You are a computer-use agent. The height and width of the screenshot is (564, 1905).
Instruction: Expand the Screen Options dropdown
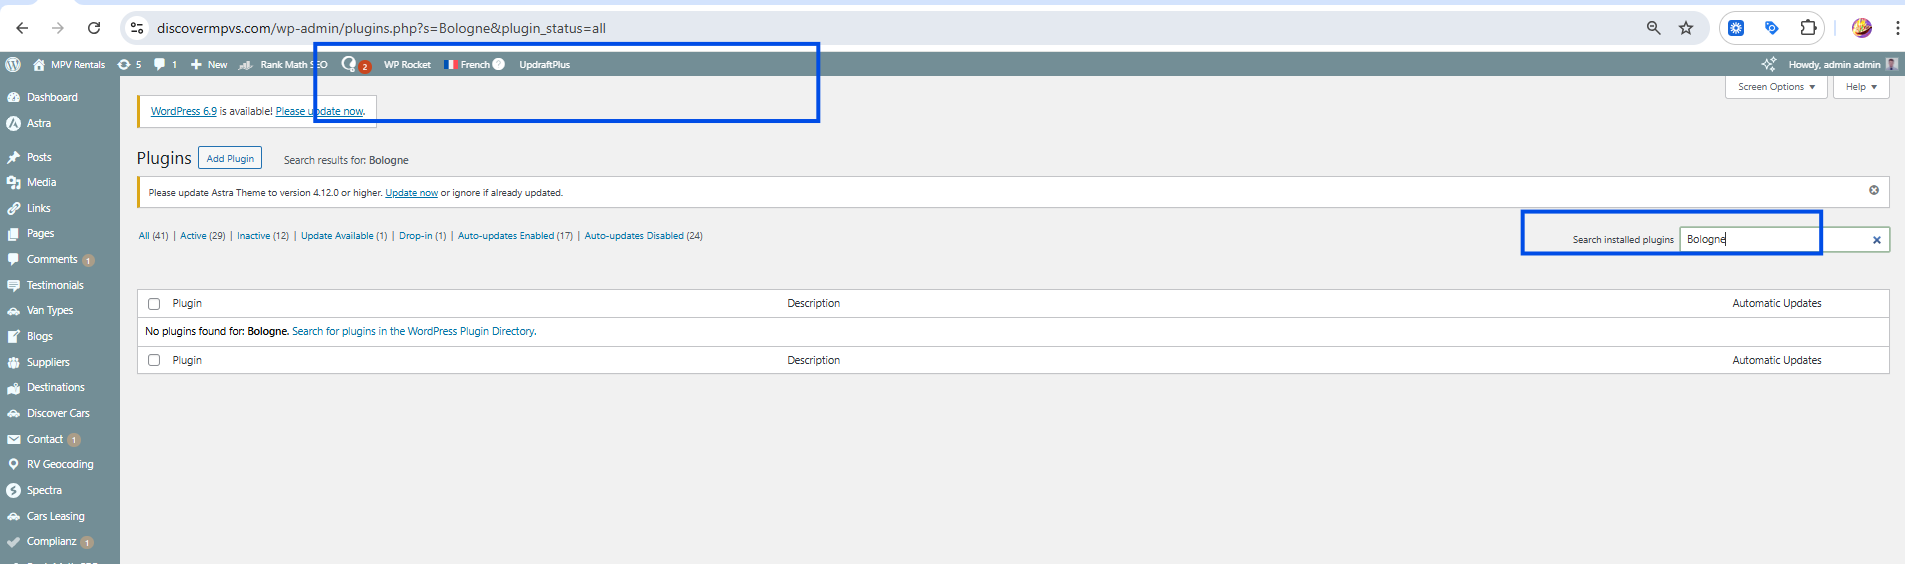(1776, 87)
